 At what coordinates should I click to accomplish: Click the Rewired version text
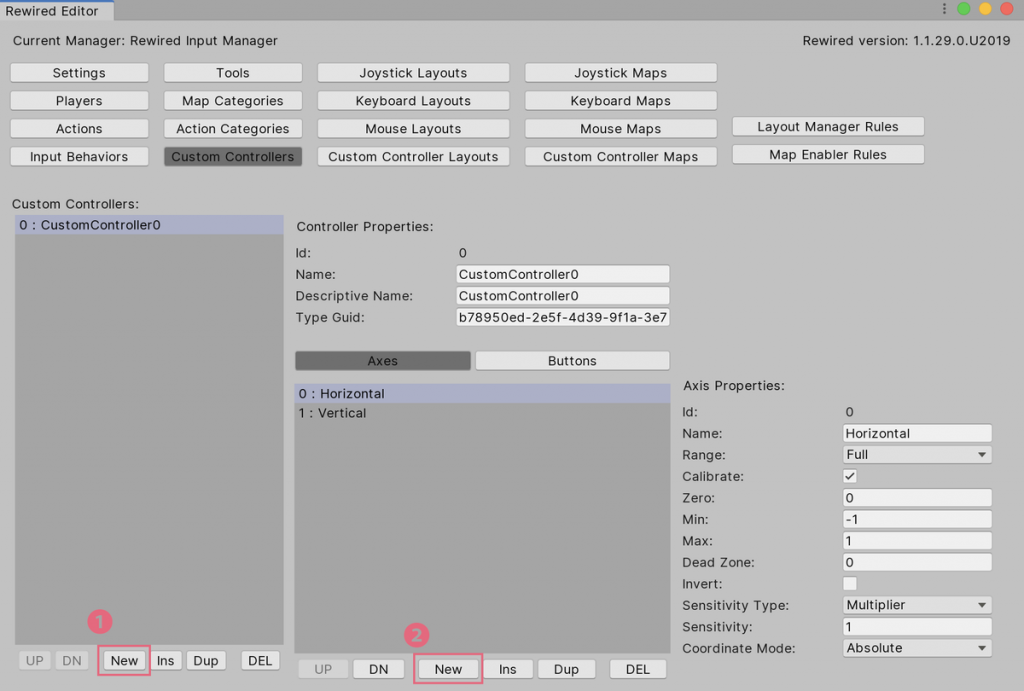point(906,40)
